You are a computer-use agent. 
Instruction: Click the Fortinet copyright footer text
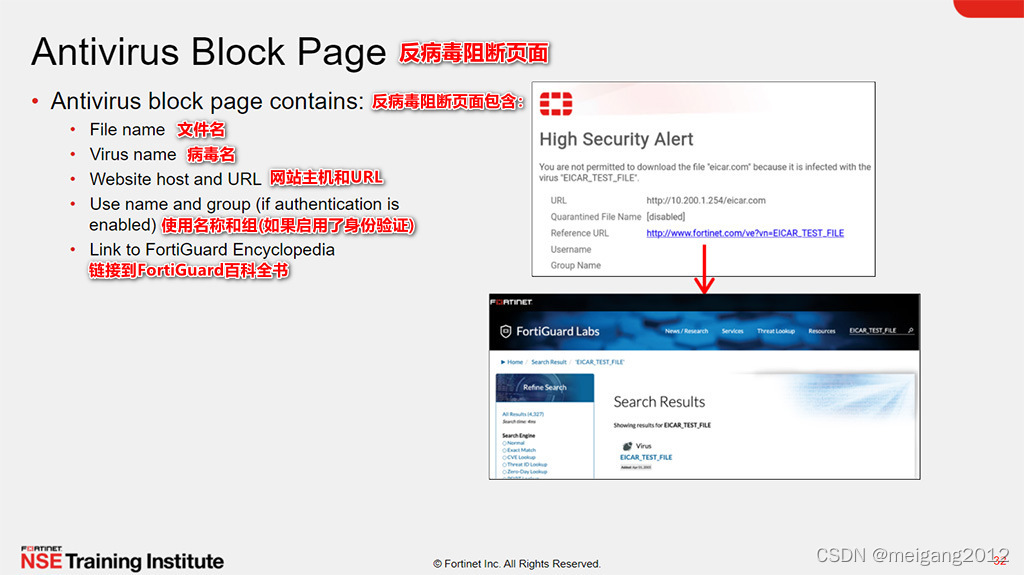(x=517, y=564)
